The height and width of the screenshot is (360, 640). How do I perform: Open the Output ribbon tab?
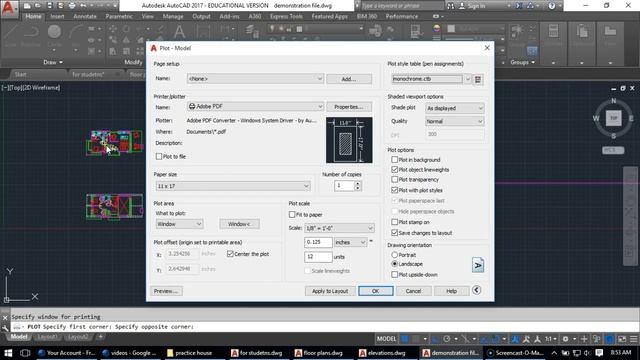(x=201, y=16)
